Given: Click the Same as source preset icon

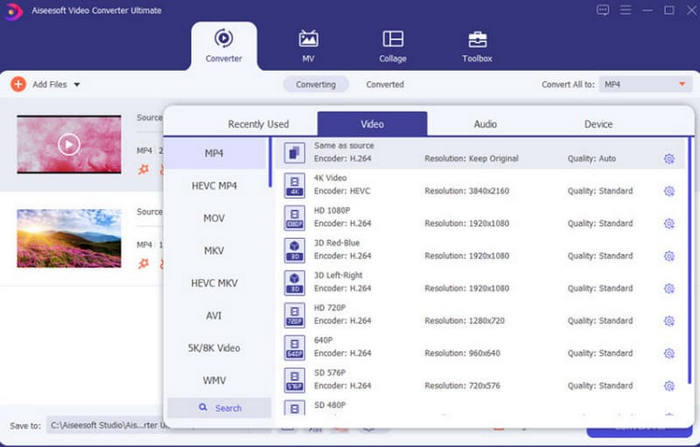Looking at the screenshot, I should pos(295,153).
